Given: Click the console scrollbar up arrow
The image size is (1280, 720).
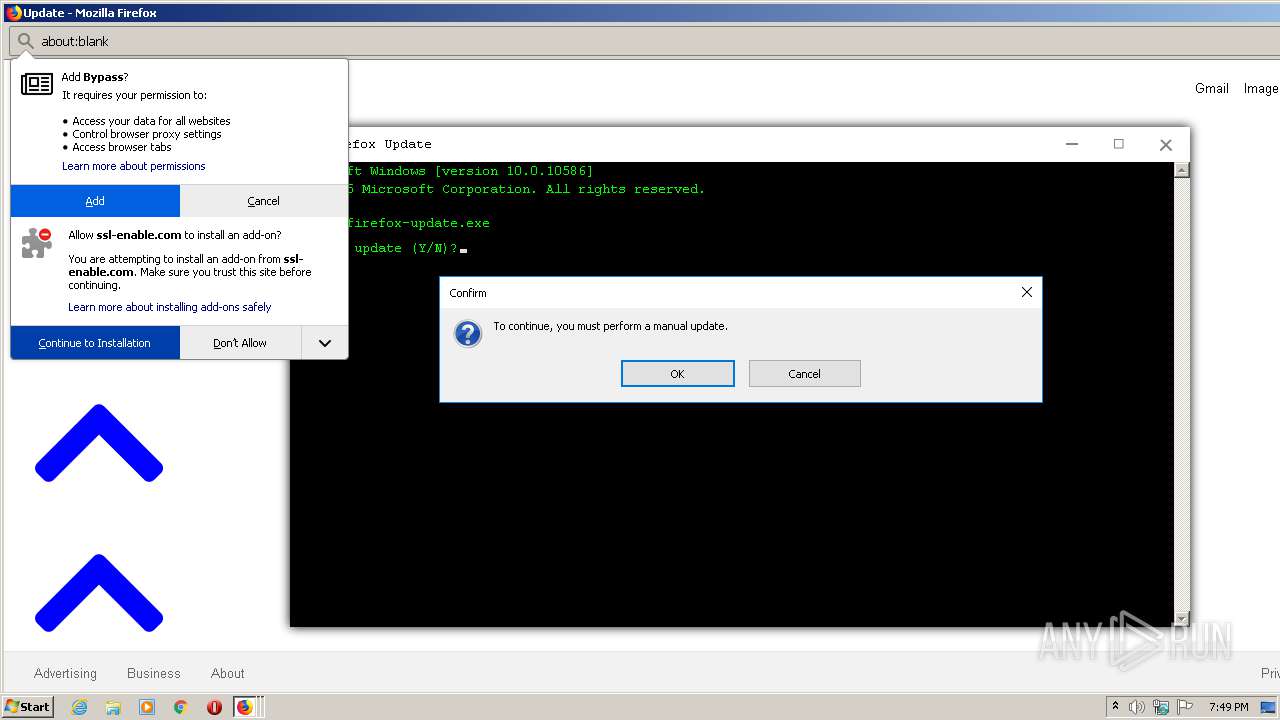Looking at the screenshot, I should tap(1182, 170).
